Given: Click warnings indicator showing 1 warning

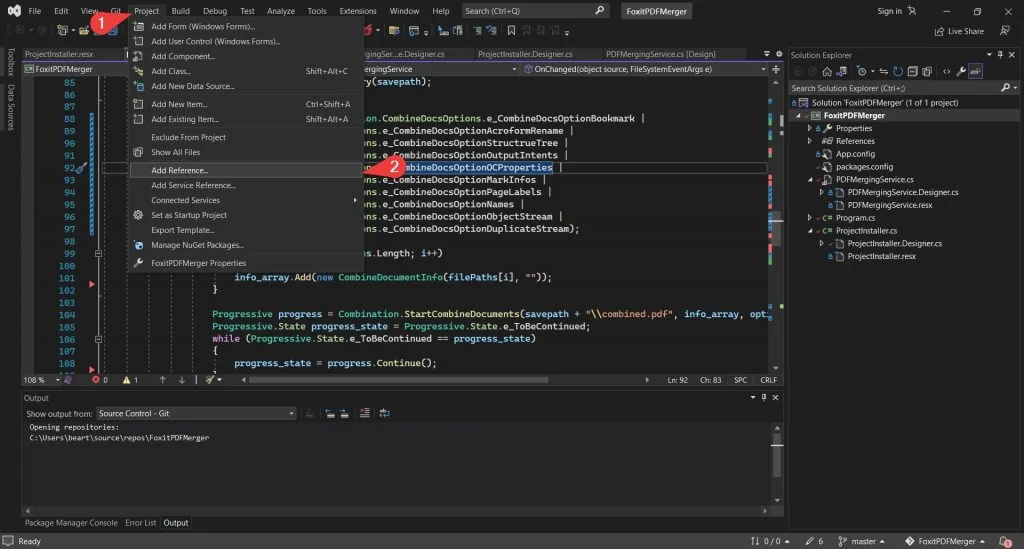Looking at the screenshot, I should click(x=130, y=380).
